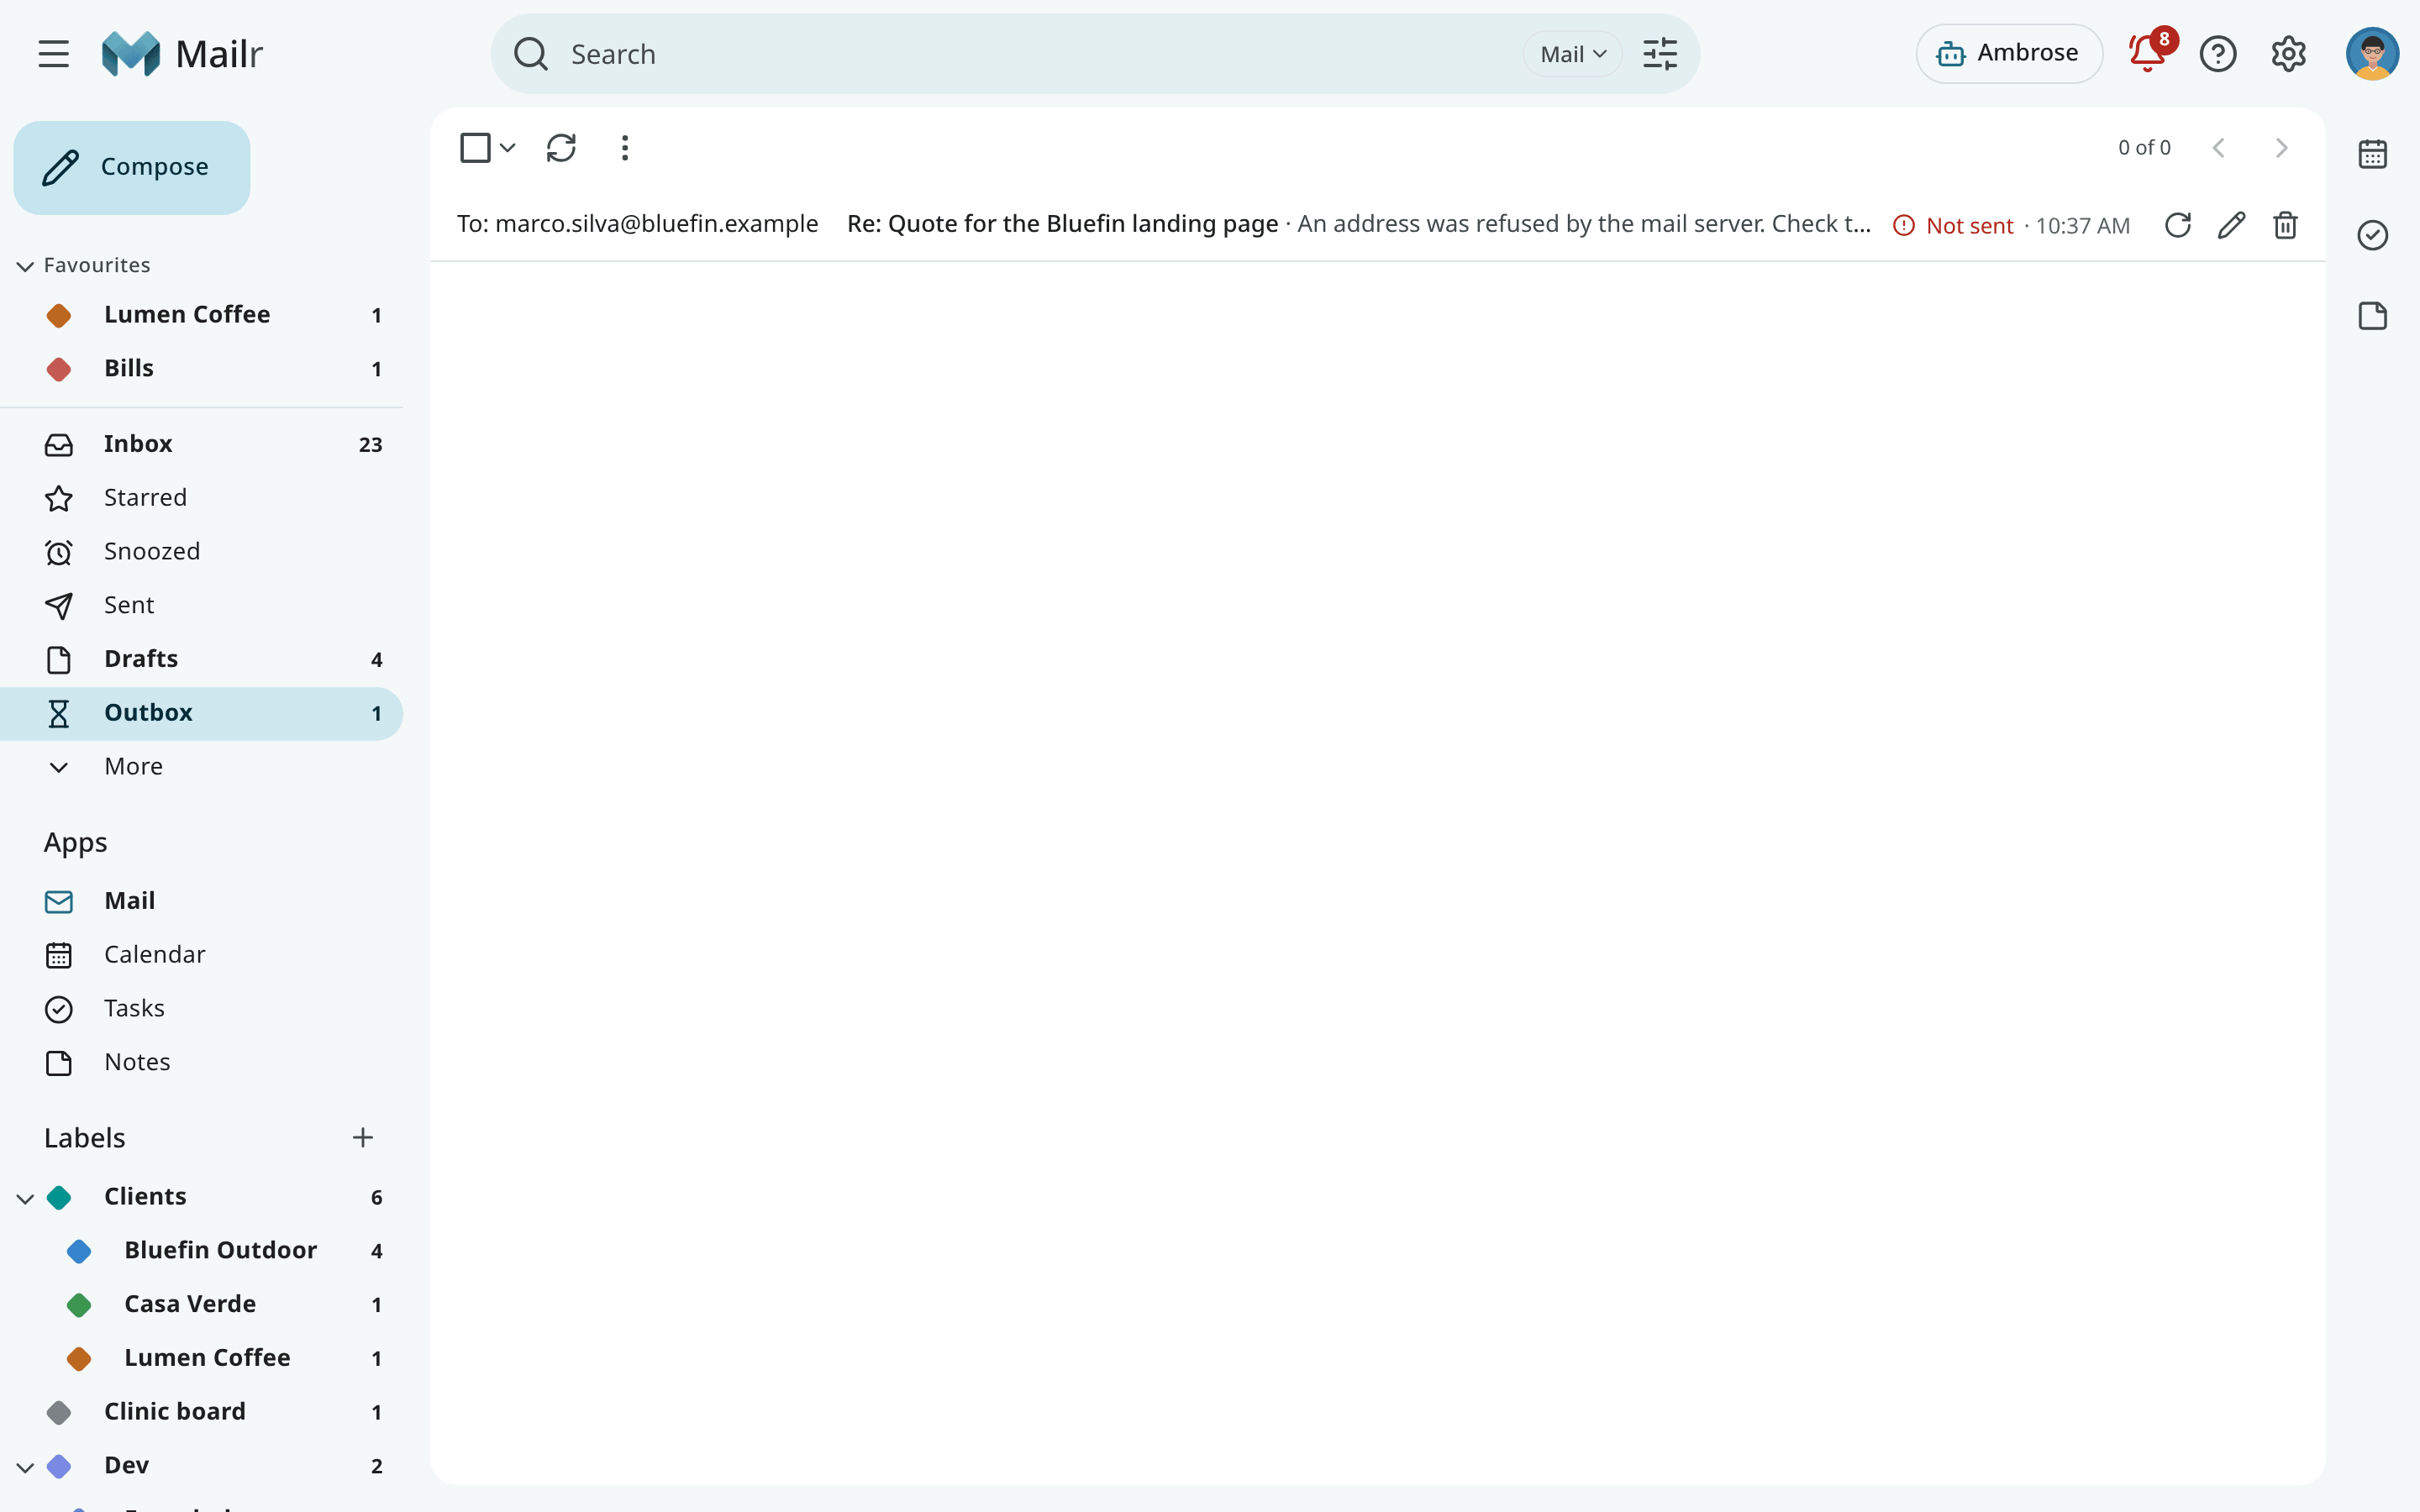
Task: Go to previous page of messages
Action: [x=2219, y=148]
